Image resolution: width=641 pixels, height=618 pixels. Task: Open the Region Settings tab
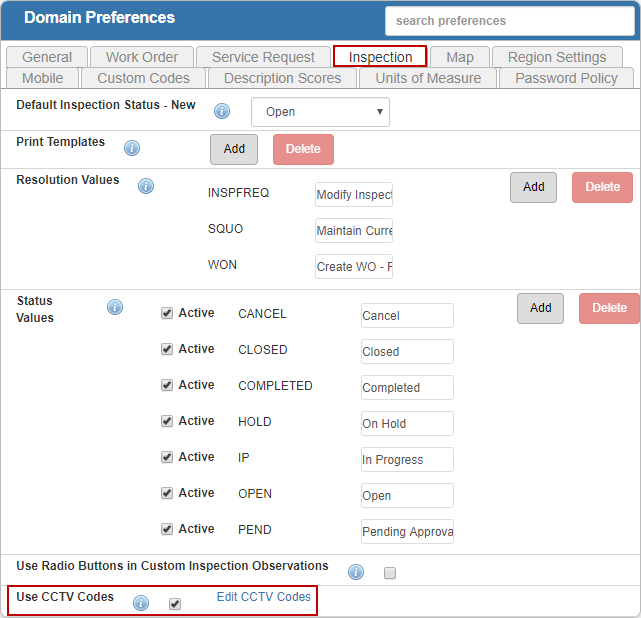pos(557,57)
